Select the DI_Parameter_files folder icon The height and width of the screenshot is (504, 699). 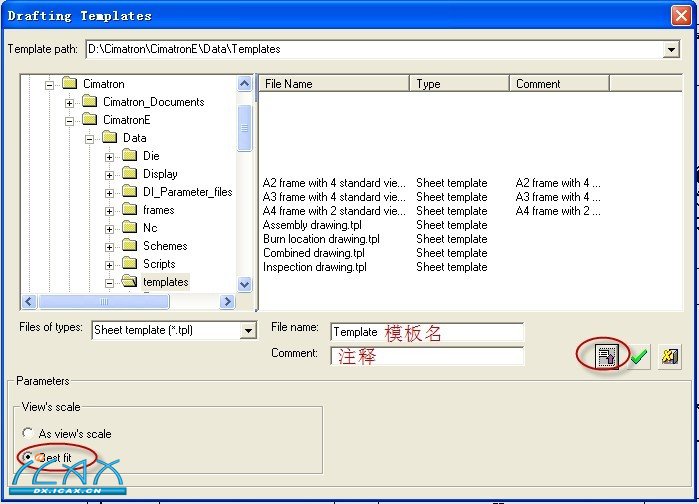[x=130, y=191]
